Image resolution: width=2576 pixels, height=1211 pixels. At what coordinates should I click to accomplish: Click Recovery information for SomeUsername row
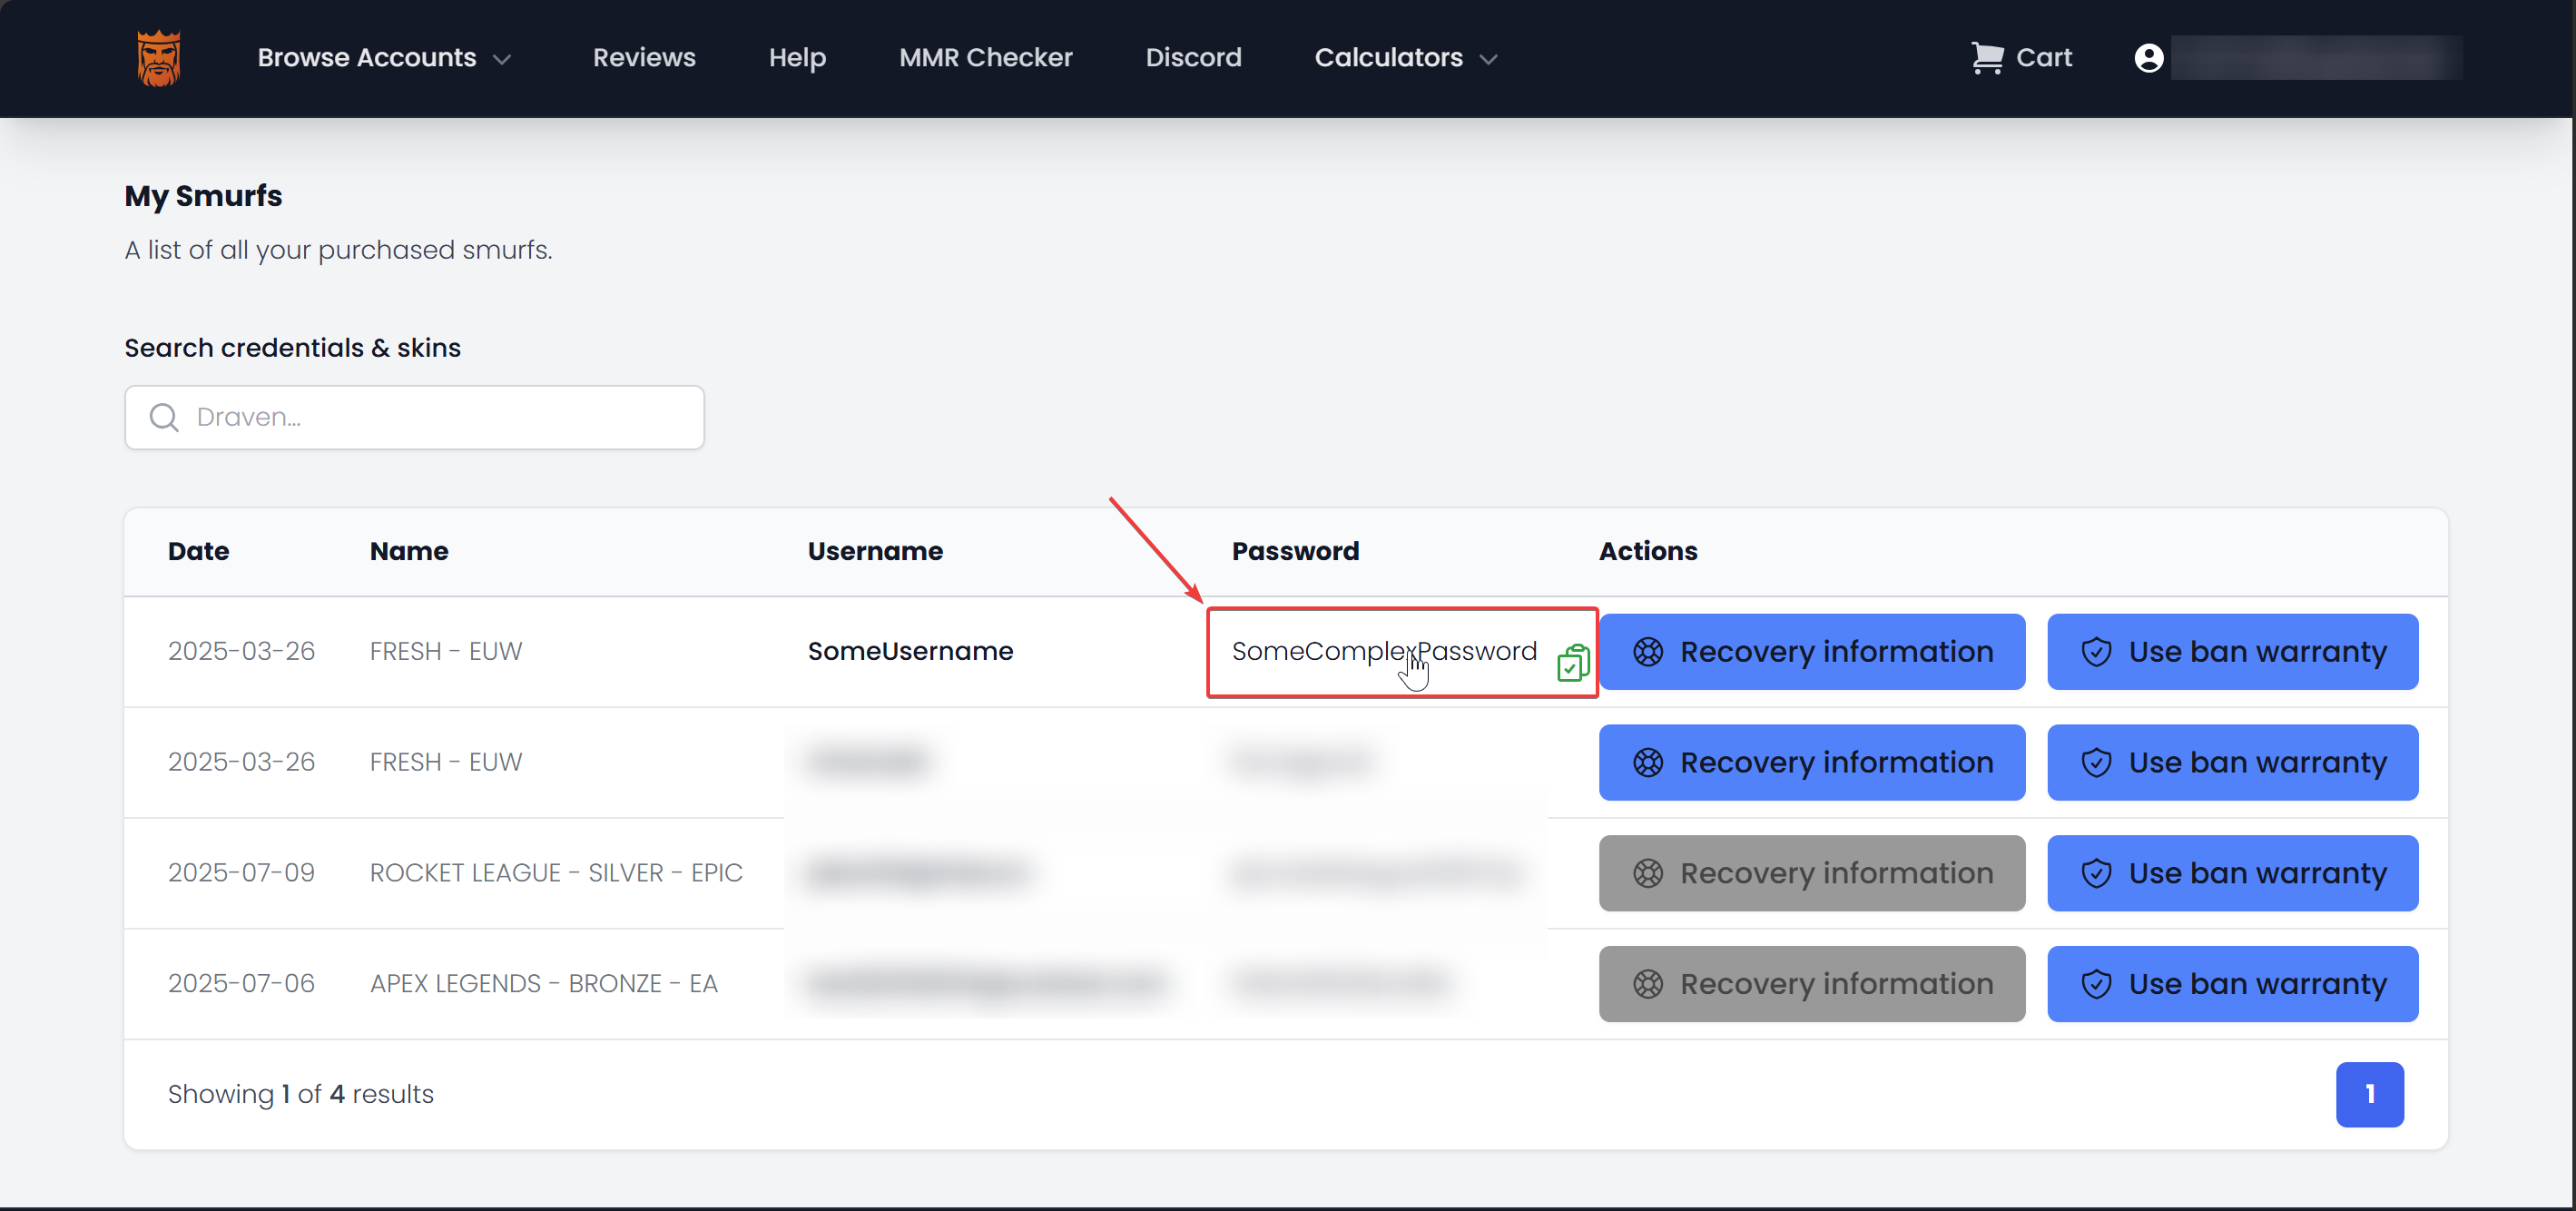1811,651
